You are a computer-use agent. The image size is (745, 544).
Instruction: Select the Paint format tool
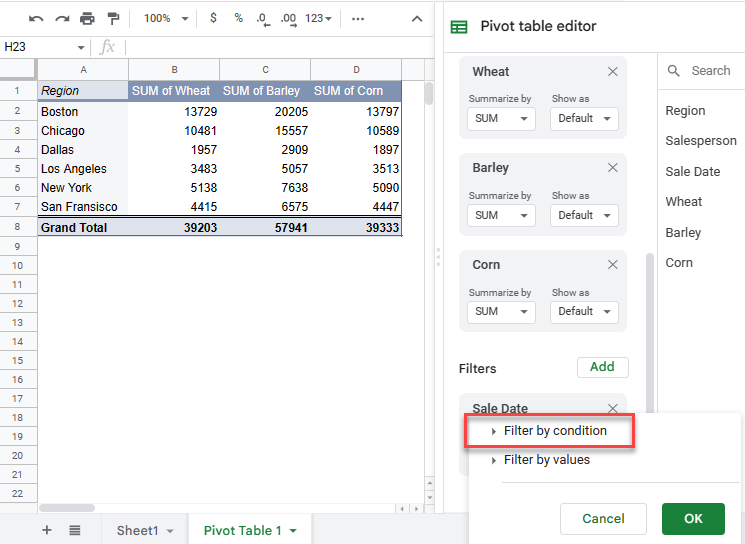113,18
